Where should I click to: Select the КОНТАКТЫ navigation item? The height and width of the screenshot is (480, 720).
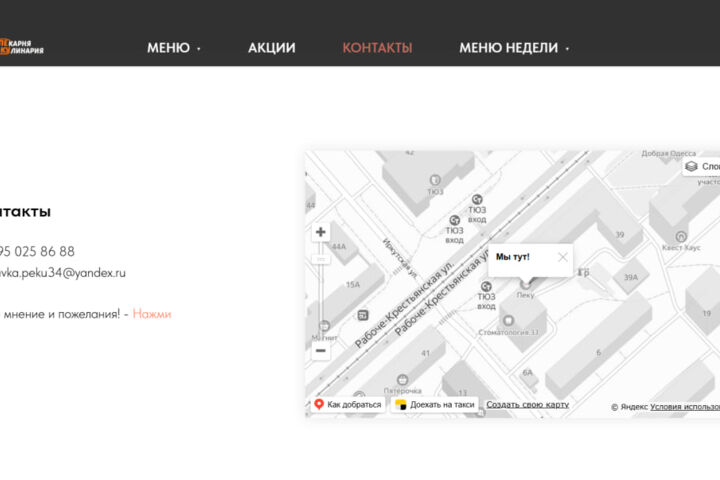377,48
